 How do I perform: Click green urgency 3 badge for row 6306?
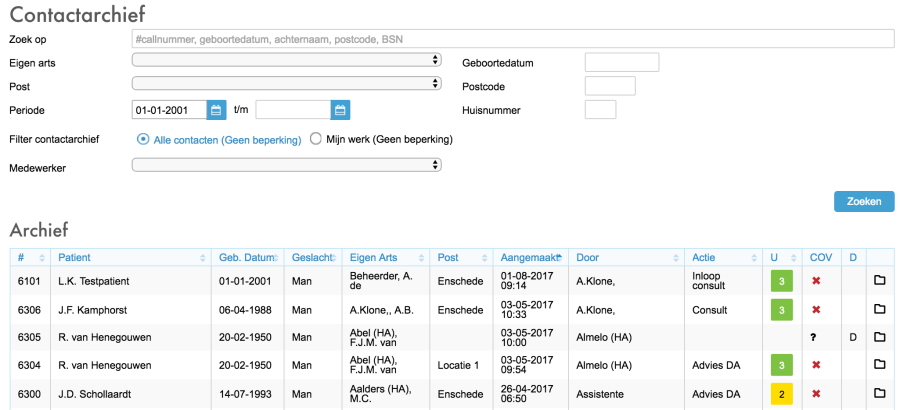pyautogui.click(x=781, y=310)
